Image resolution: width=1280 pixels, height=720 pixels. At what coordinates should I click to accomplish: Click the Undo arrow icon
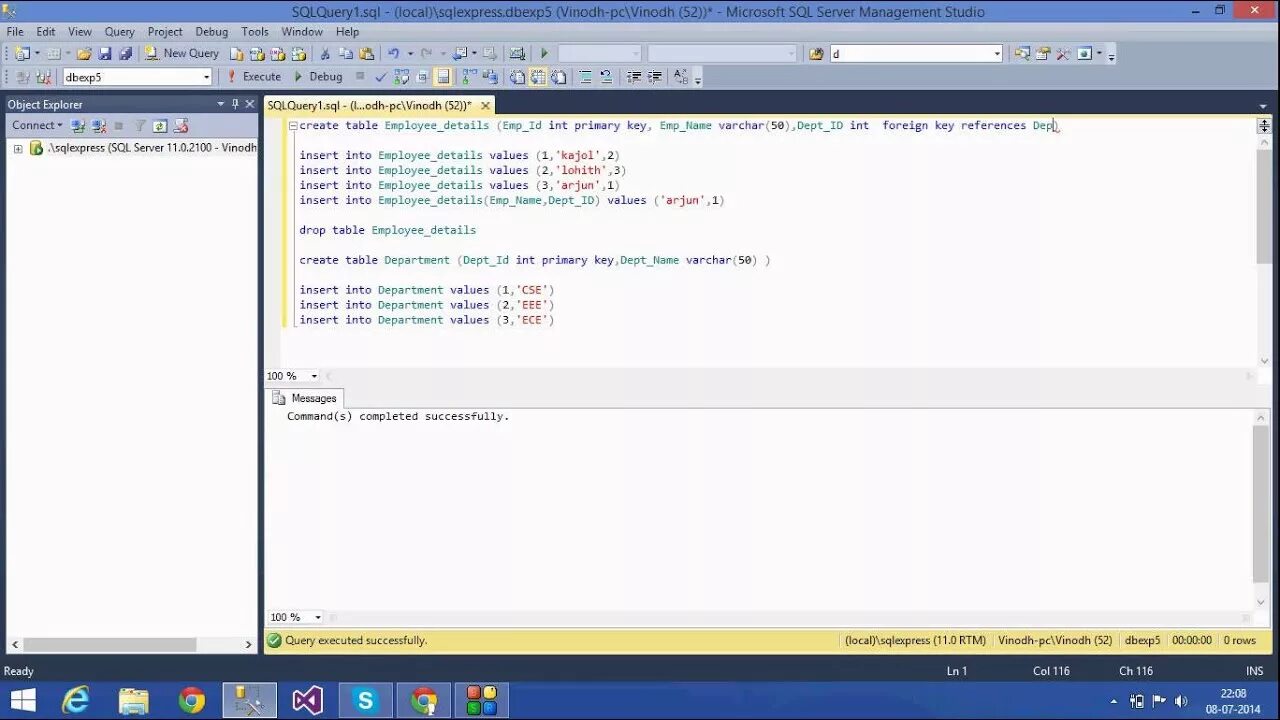[x=393, y=53]
